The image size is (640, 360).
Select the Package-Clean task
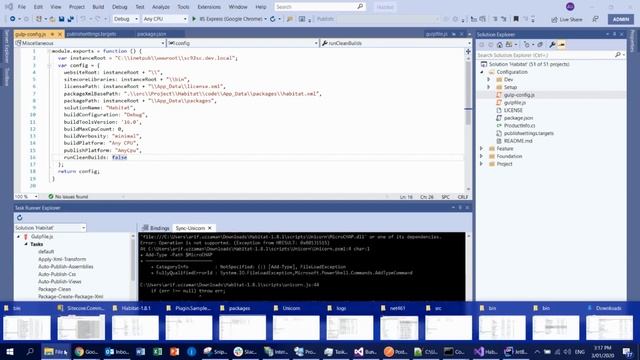click(55, 289)
